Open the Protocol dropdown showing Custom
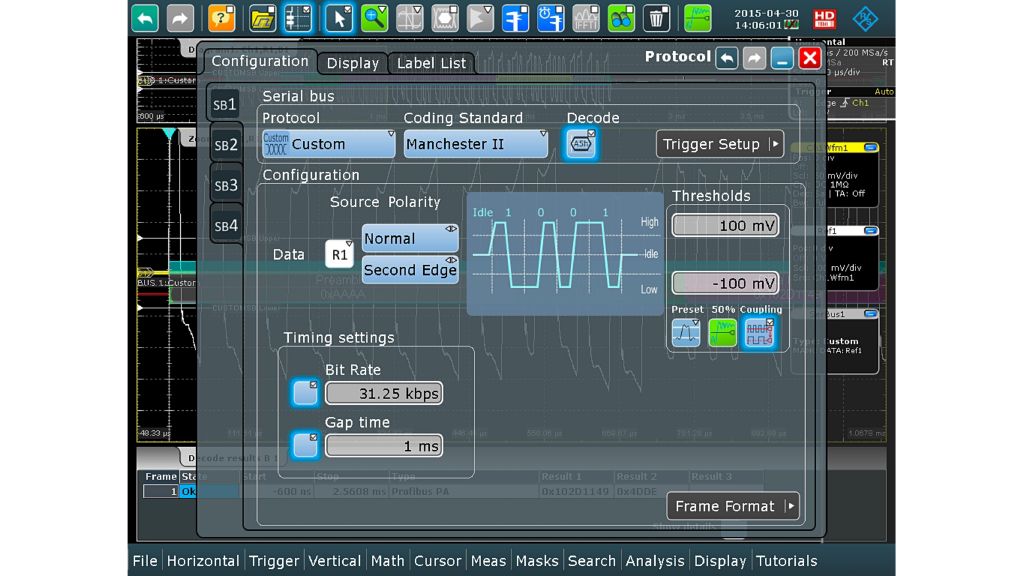Viewport: 1024px width, 576px height. [x=328, y=144]
